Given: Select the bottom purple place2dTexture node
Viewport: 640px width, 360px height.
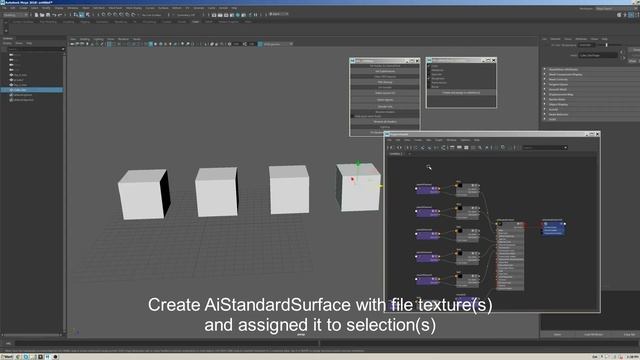Looking at the screenshot, I should click(427, 280).
